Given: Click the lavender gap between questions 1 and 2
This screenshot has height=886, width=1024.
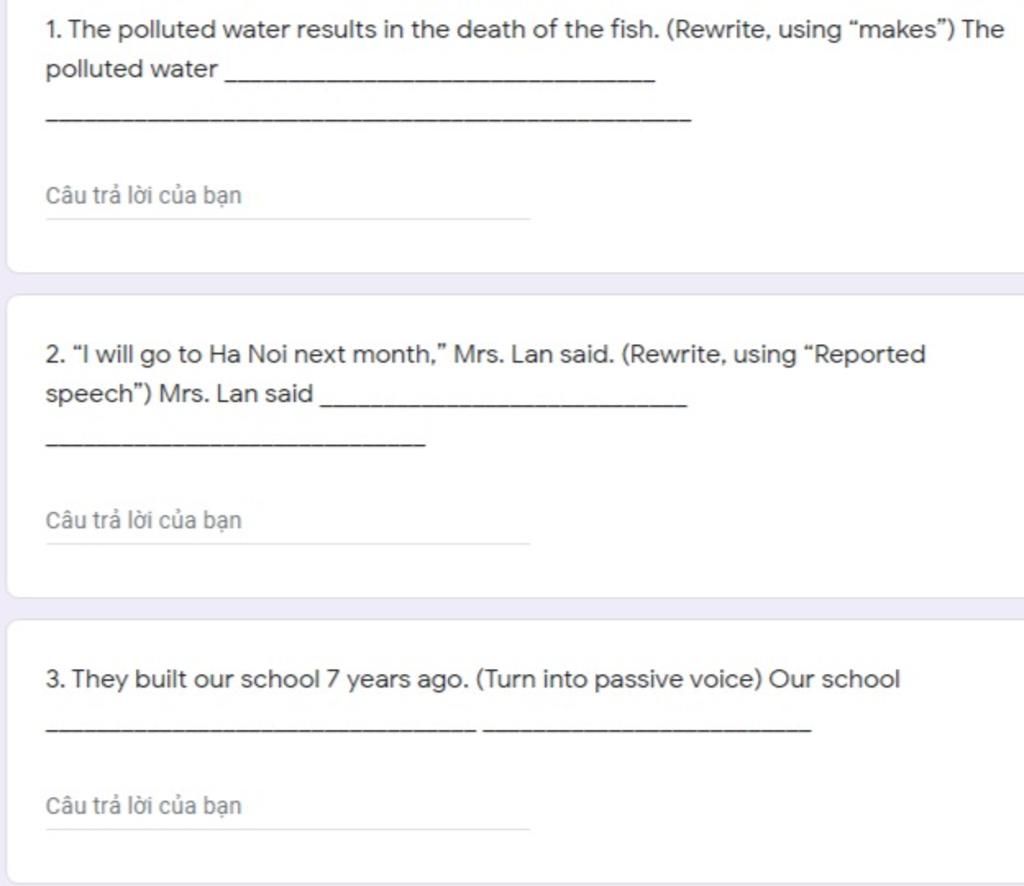Looking at the screenshot, I should pos(512,284).
